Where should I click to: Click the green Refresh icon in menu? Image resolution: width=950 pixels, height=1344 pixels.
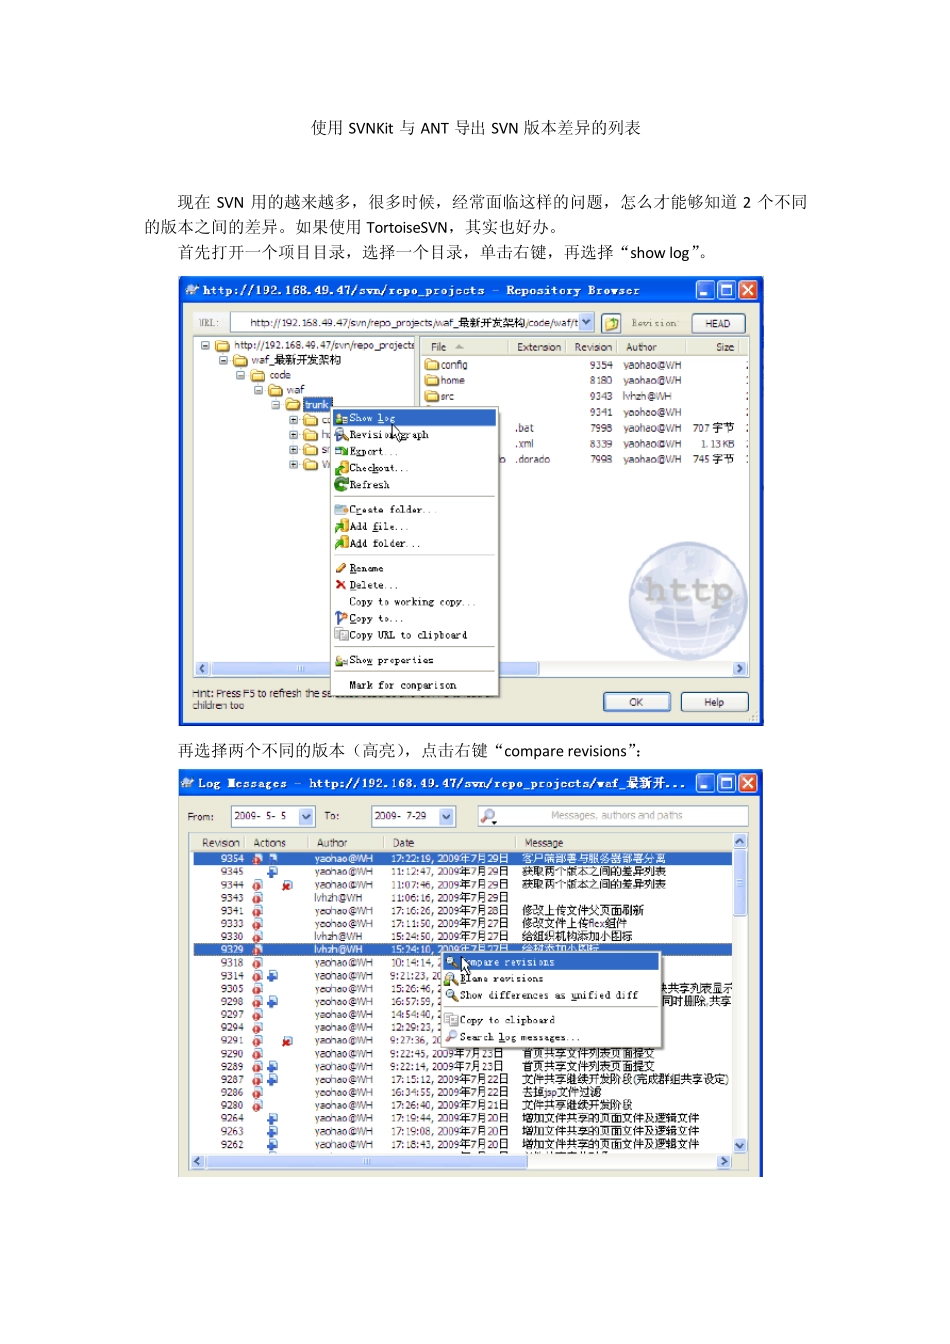[341, 484]
